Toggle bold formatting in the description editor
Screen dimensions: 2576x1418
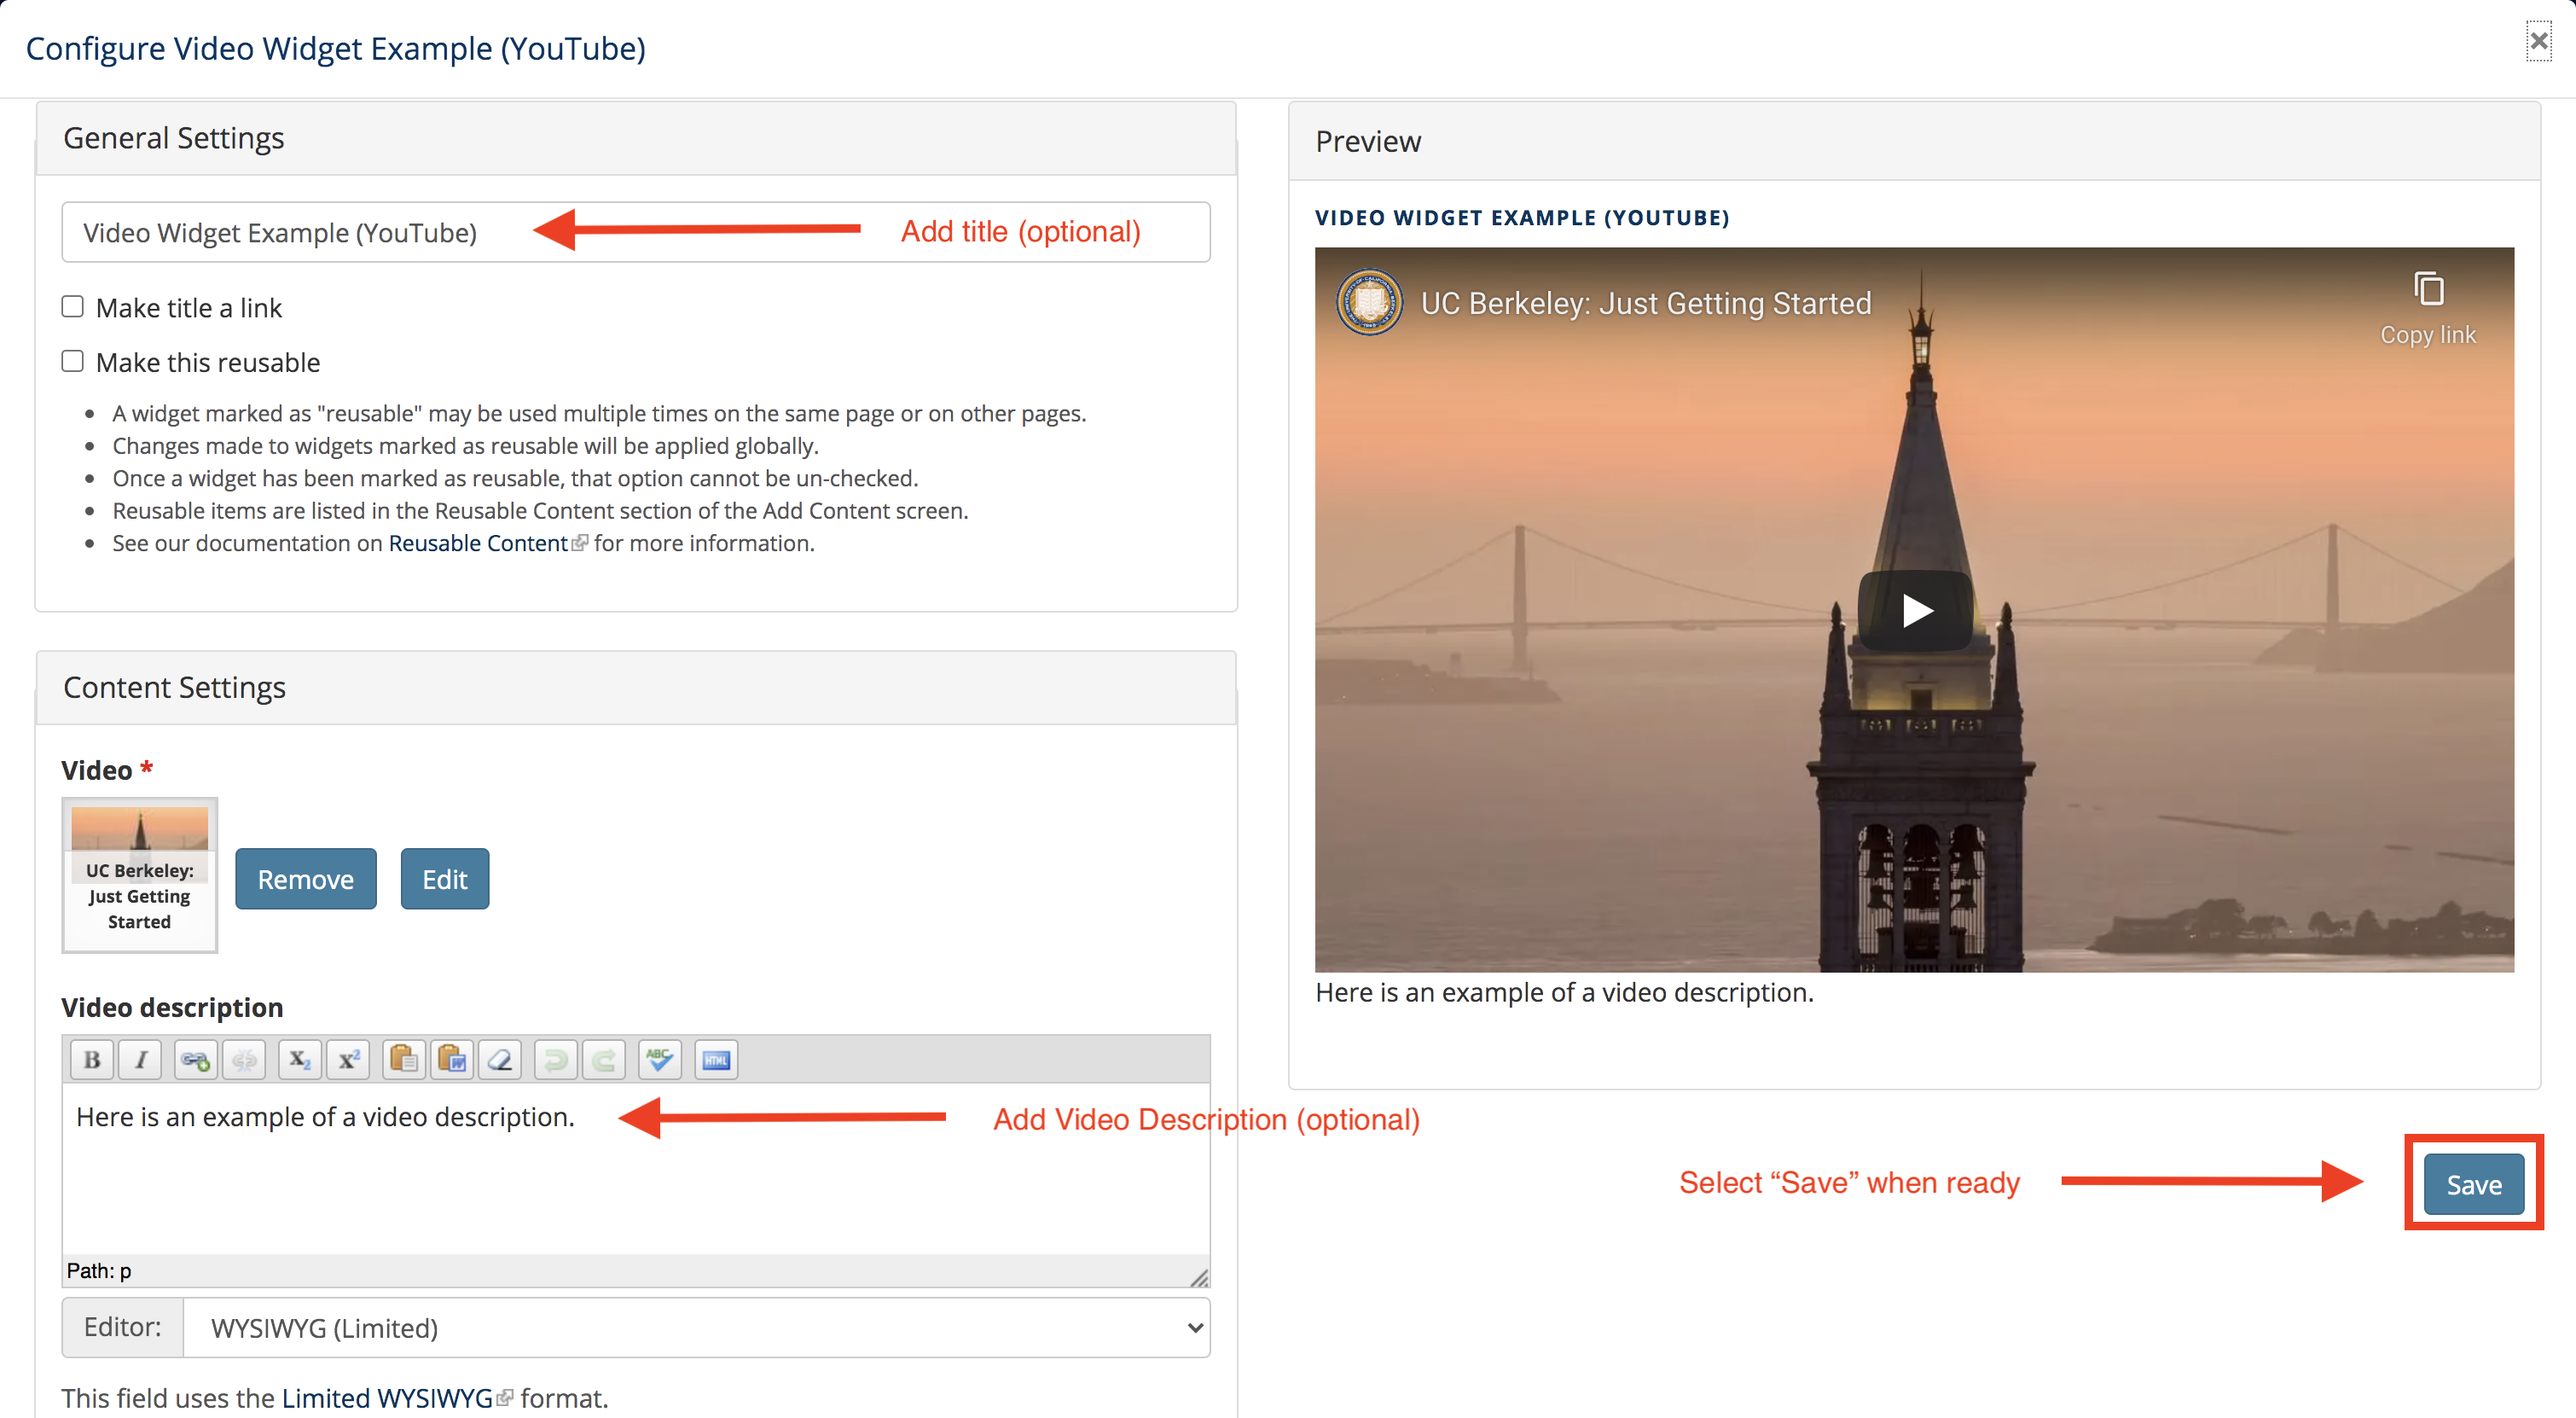tap(91, 1059)
